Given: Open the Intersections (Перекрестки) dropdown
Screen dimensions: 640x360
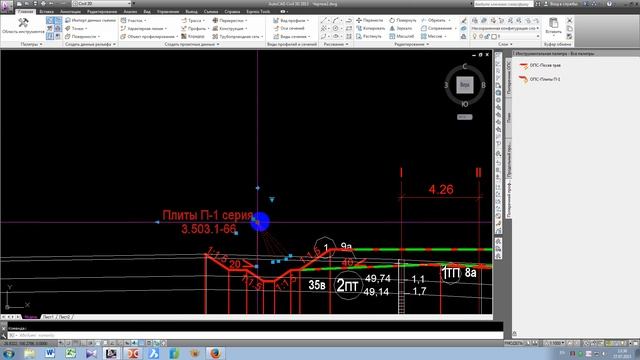Looking at the screenshot, I should [230, 20].
